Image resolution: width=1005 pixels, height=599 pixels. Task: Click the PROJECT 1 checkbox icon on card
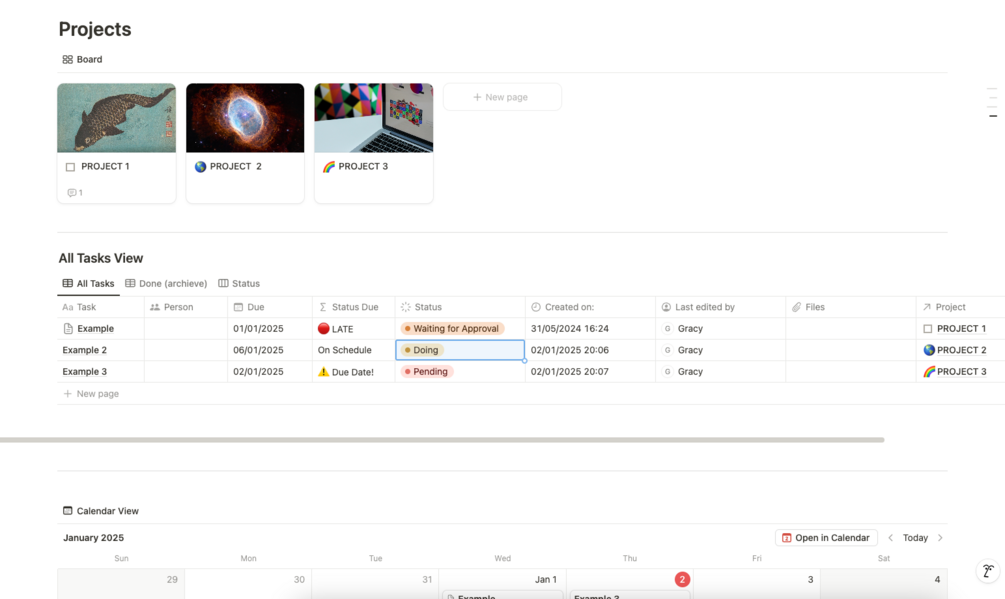pyautogui.click(x=71, y=167)
